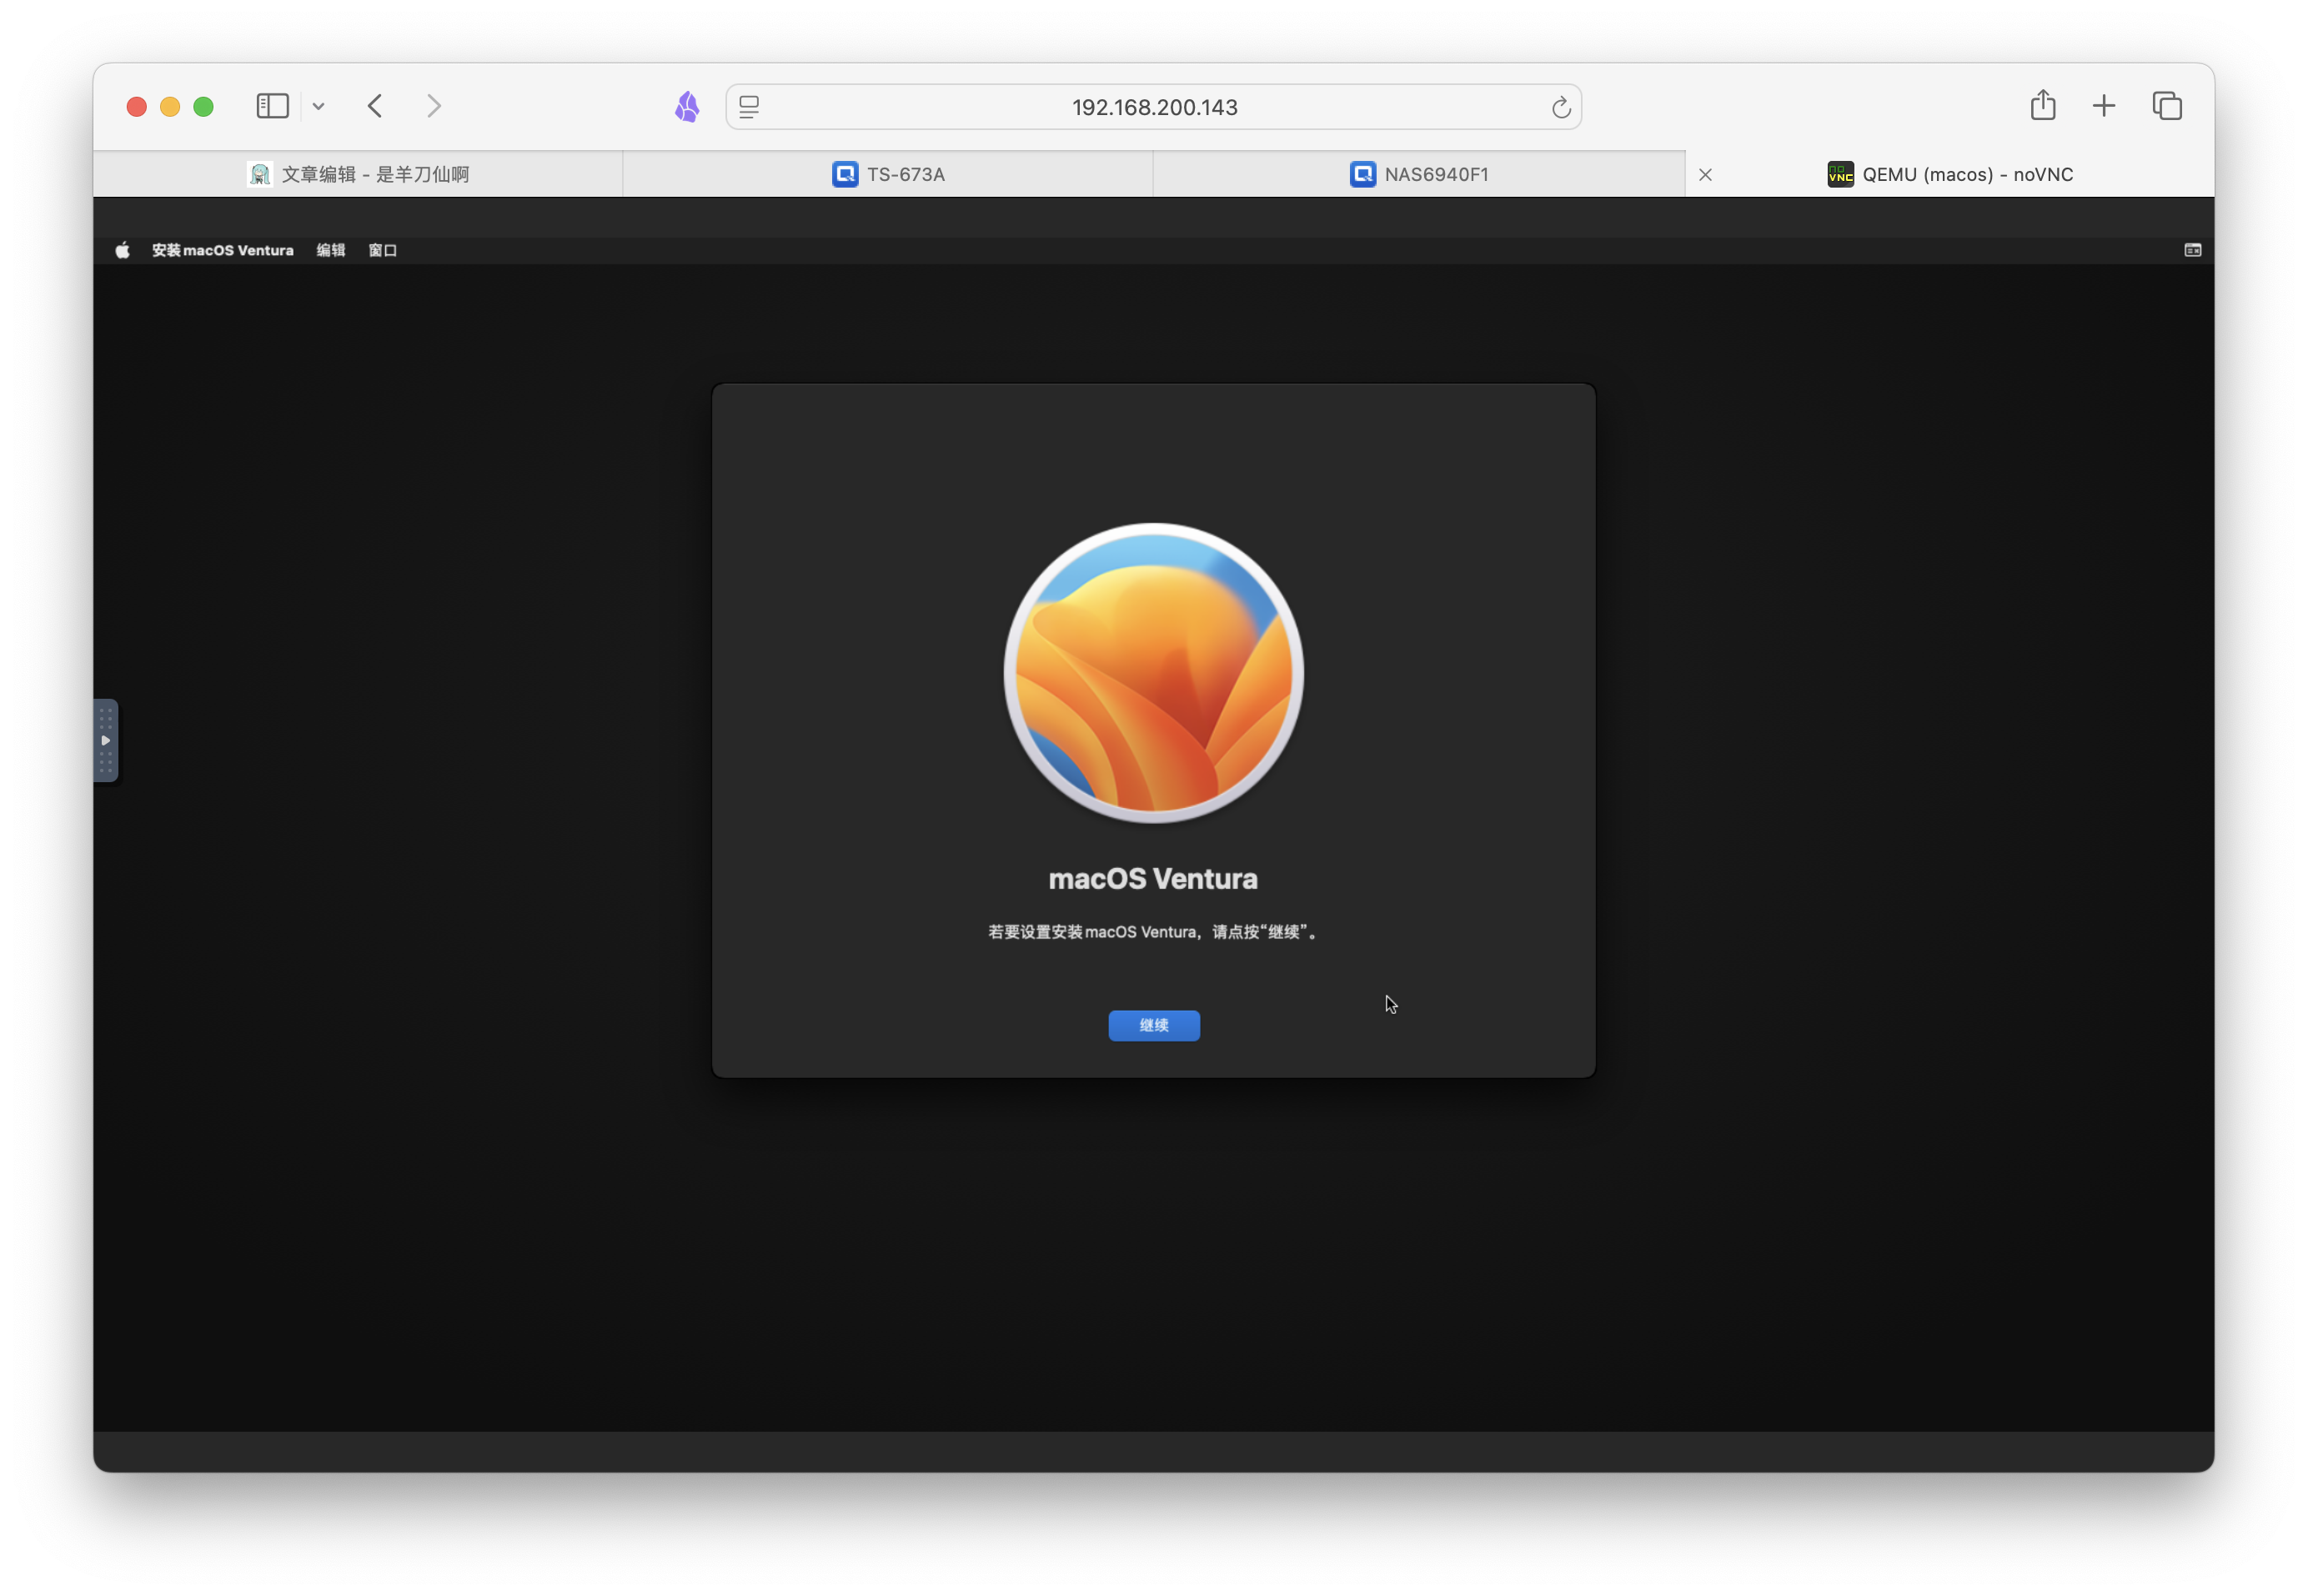Image resolution: width=2308 pixels, height=1596 pixels.
Task: Click the macOS Ventura title text
Action: (1153, 879)
